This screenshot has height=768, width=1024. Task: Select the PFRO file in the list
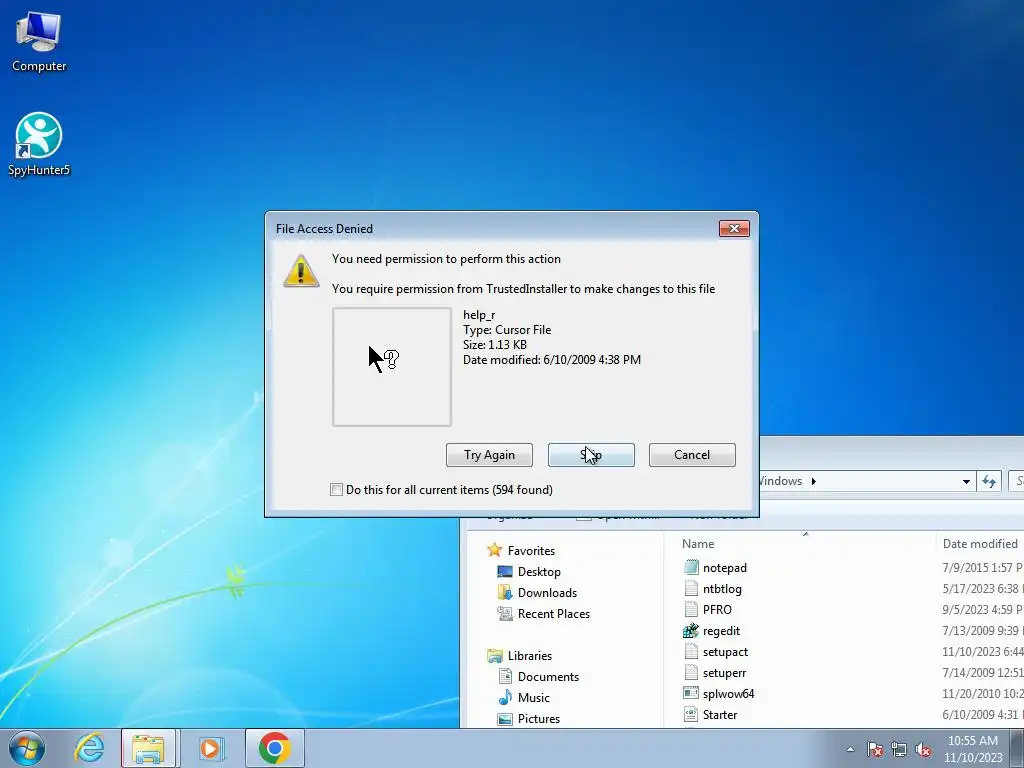[x=717, y=609]
